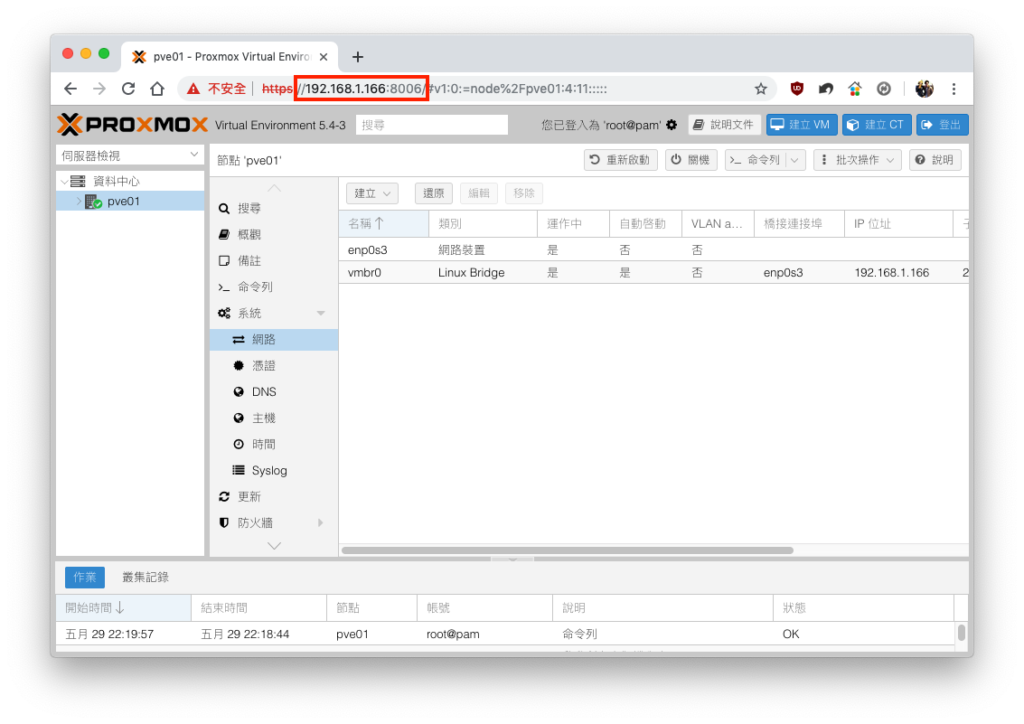The width and height of the screenshot is (1024, 724).
Task: Open 說明 help button for node
Action: (x=935, y=160)
